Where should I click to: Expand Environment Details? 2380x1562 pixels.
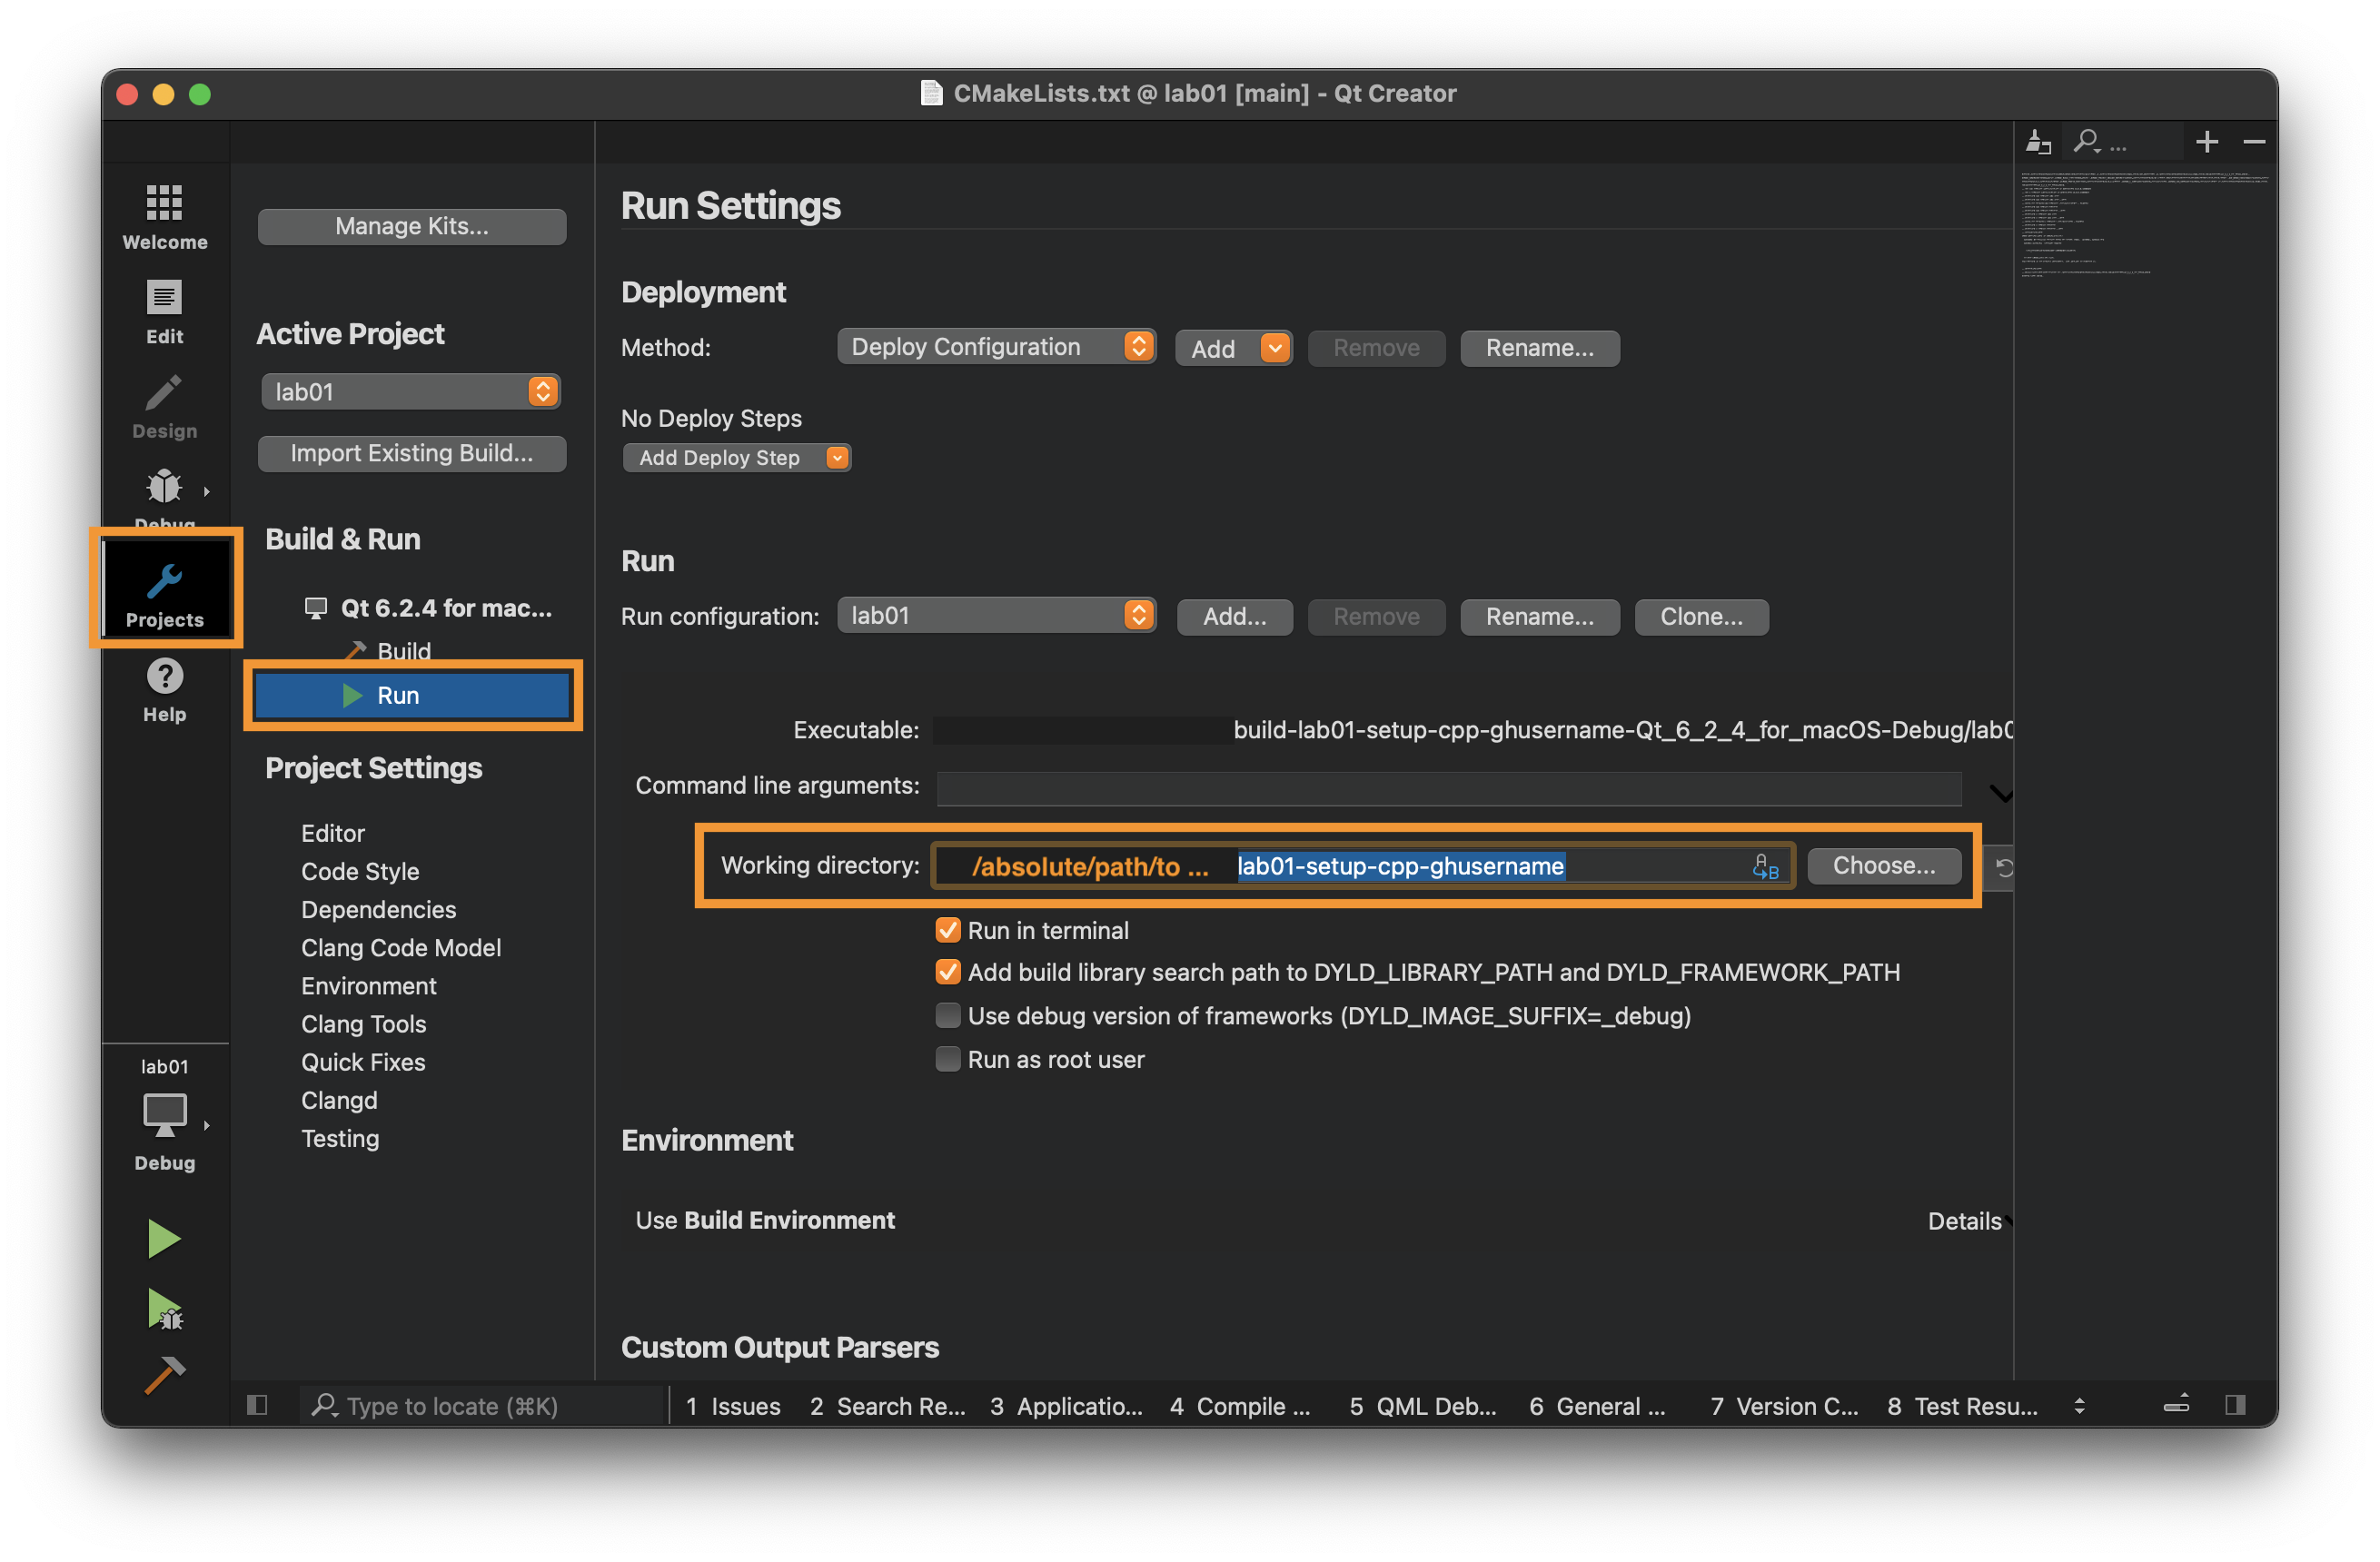[1969, 1220]
